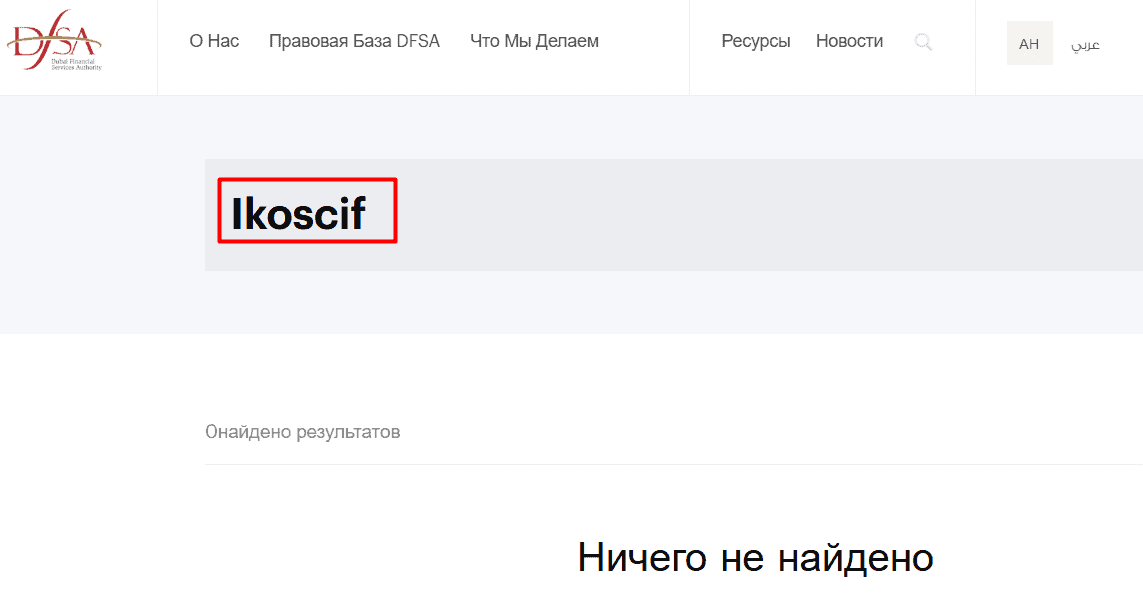Click the navigation bar divider near Ресурсы
This screenshot has height=597, width=1143.
pos(689,47)
